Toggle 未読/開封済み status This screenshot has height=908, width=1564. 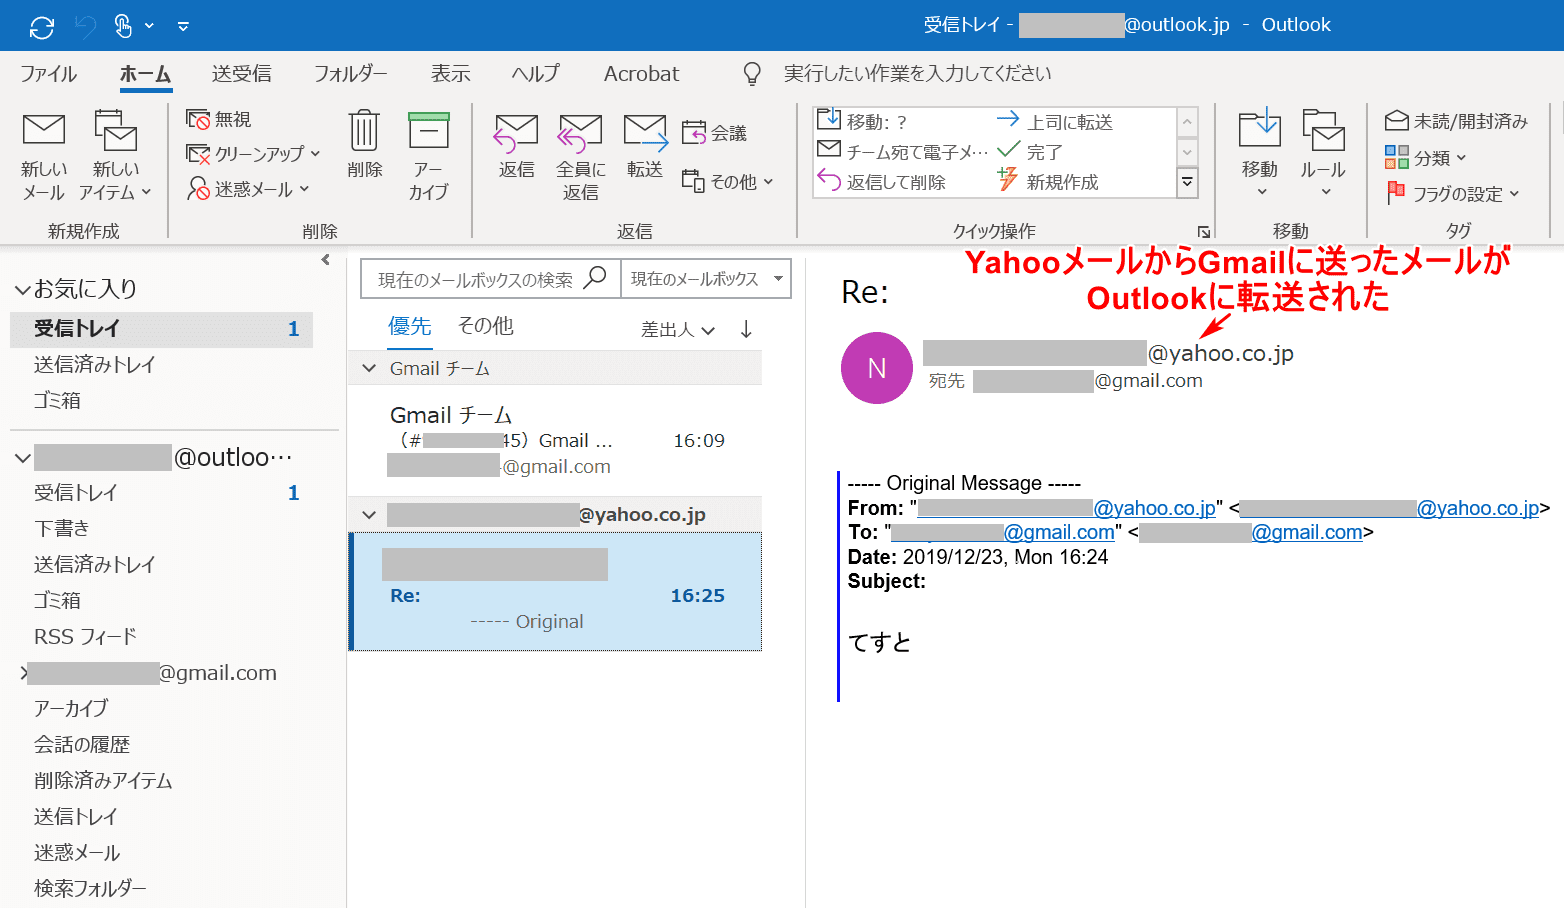pyautogui.click(x=1456, y=121)
